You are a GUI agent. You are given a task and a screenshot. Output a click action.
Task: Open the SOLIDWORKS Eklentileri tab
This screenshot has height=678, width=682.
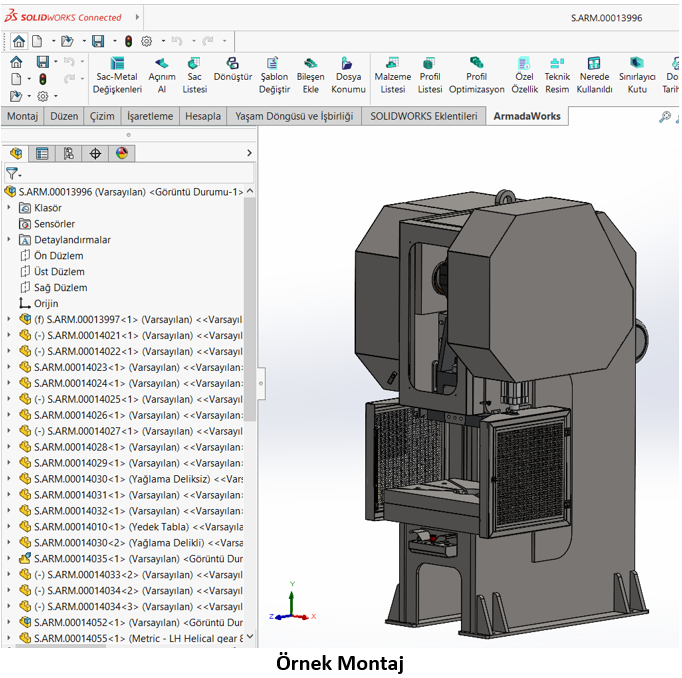[x=423, y=116]
